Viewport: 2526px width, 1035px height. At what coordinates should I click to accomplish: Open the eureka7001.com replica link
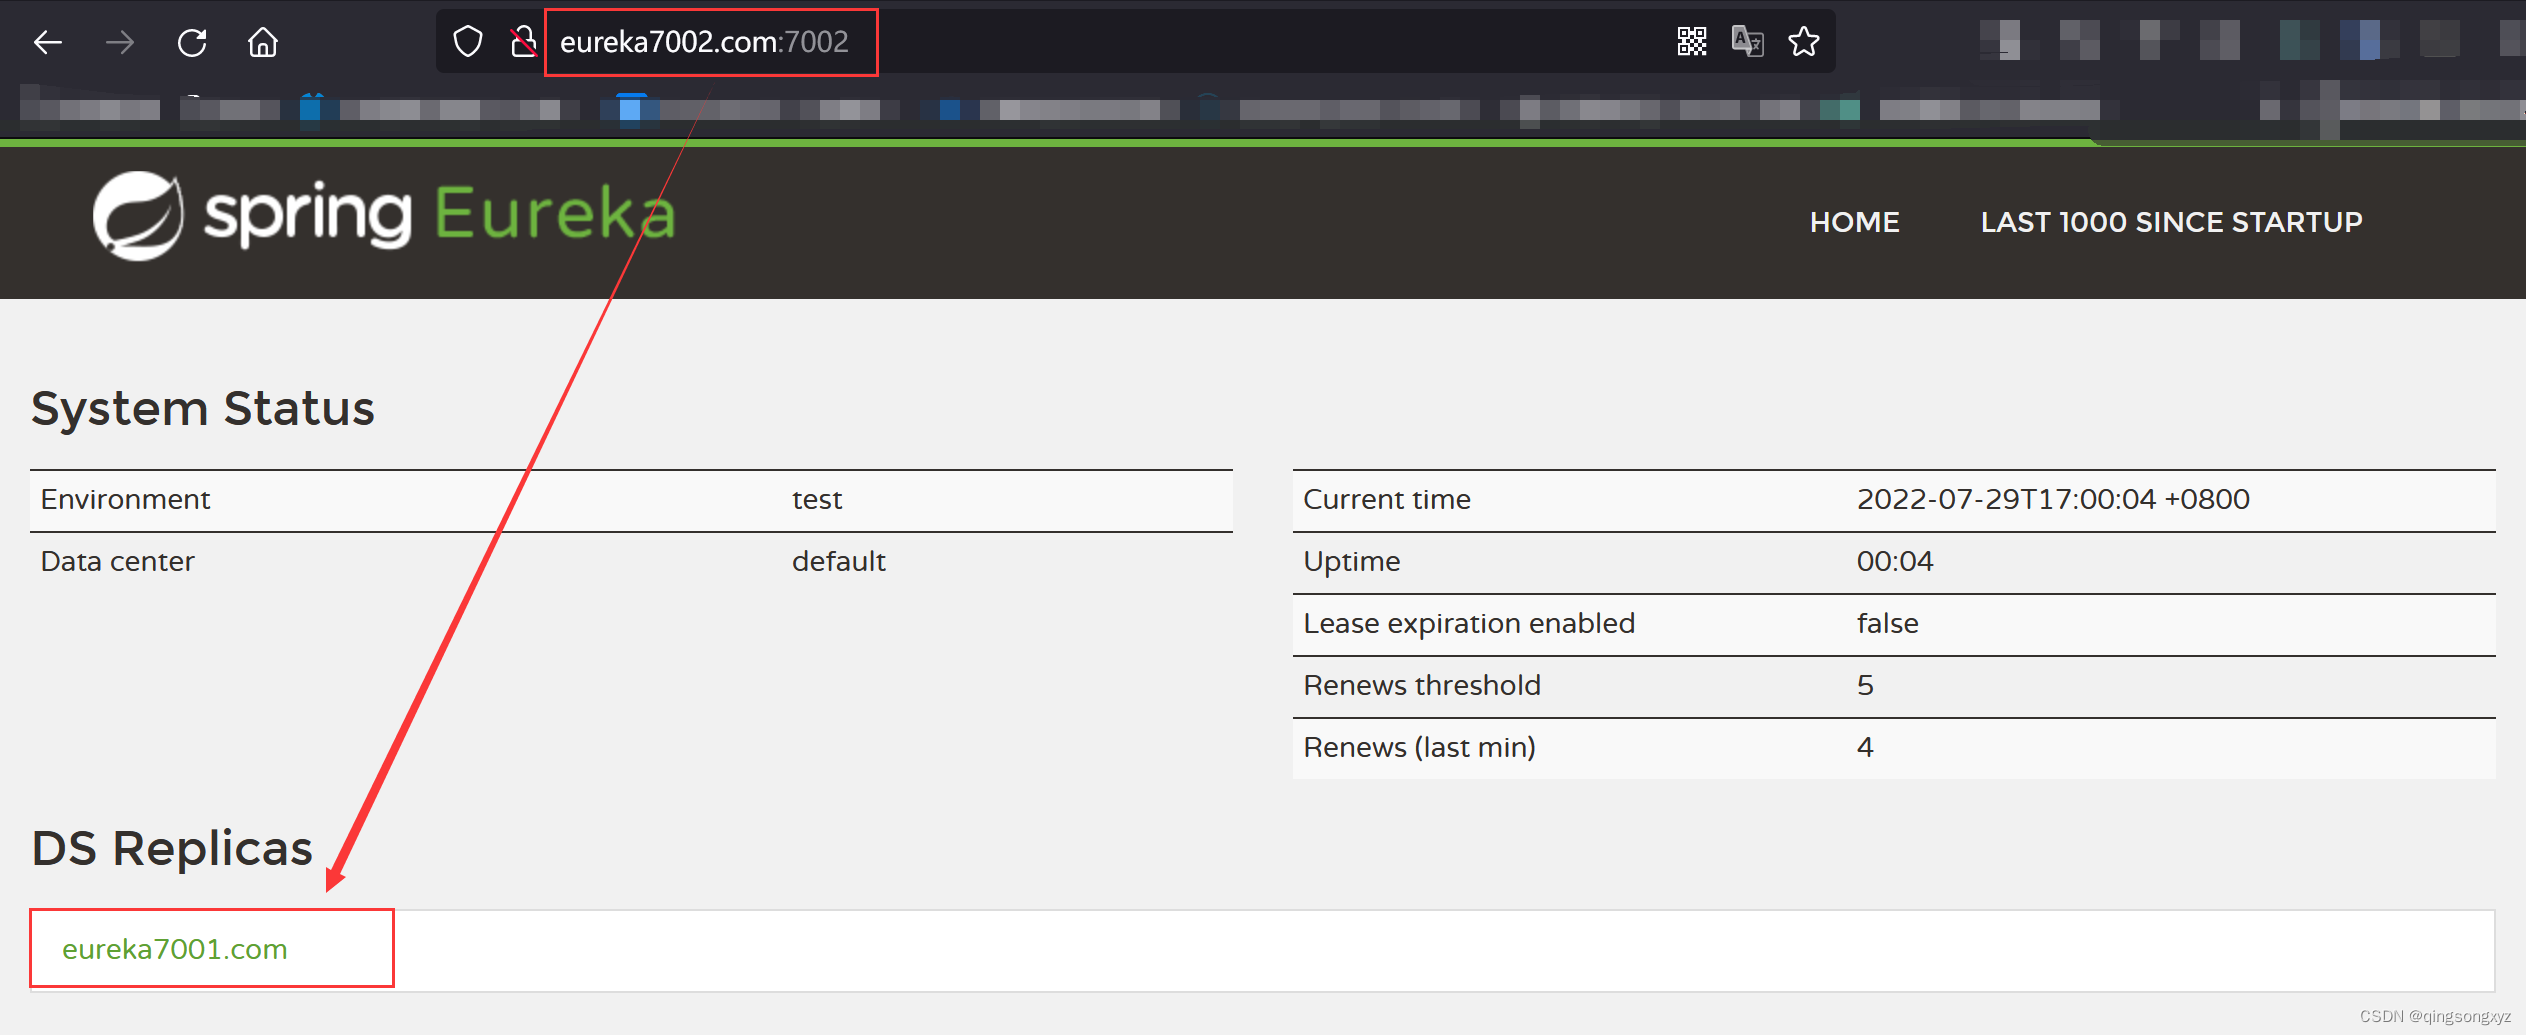[x=175, y=949]
